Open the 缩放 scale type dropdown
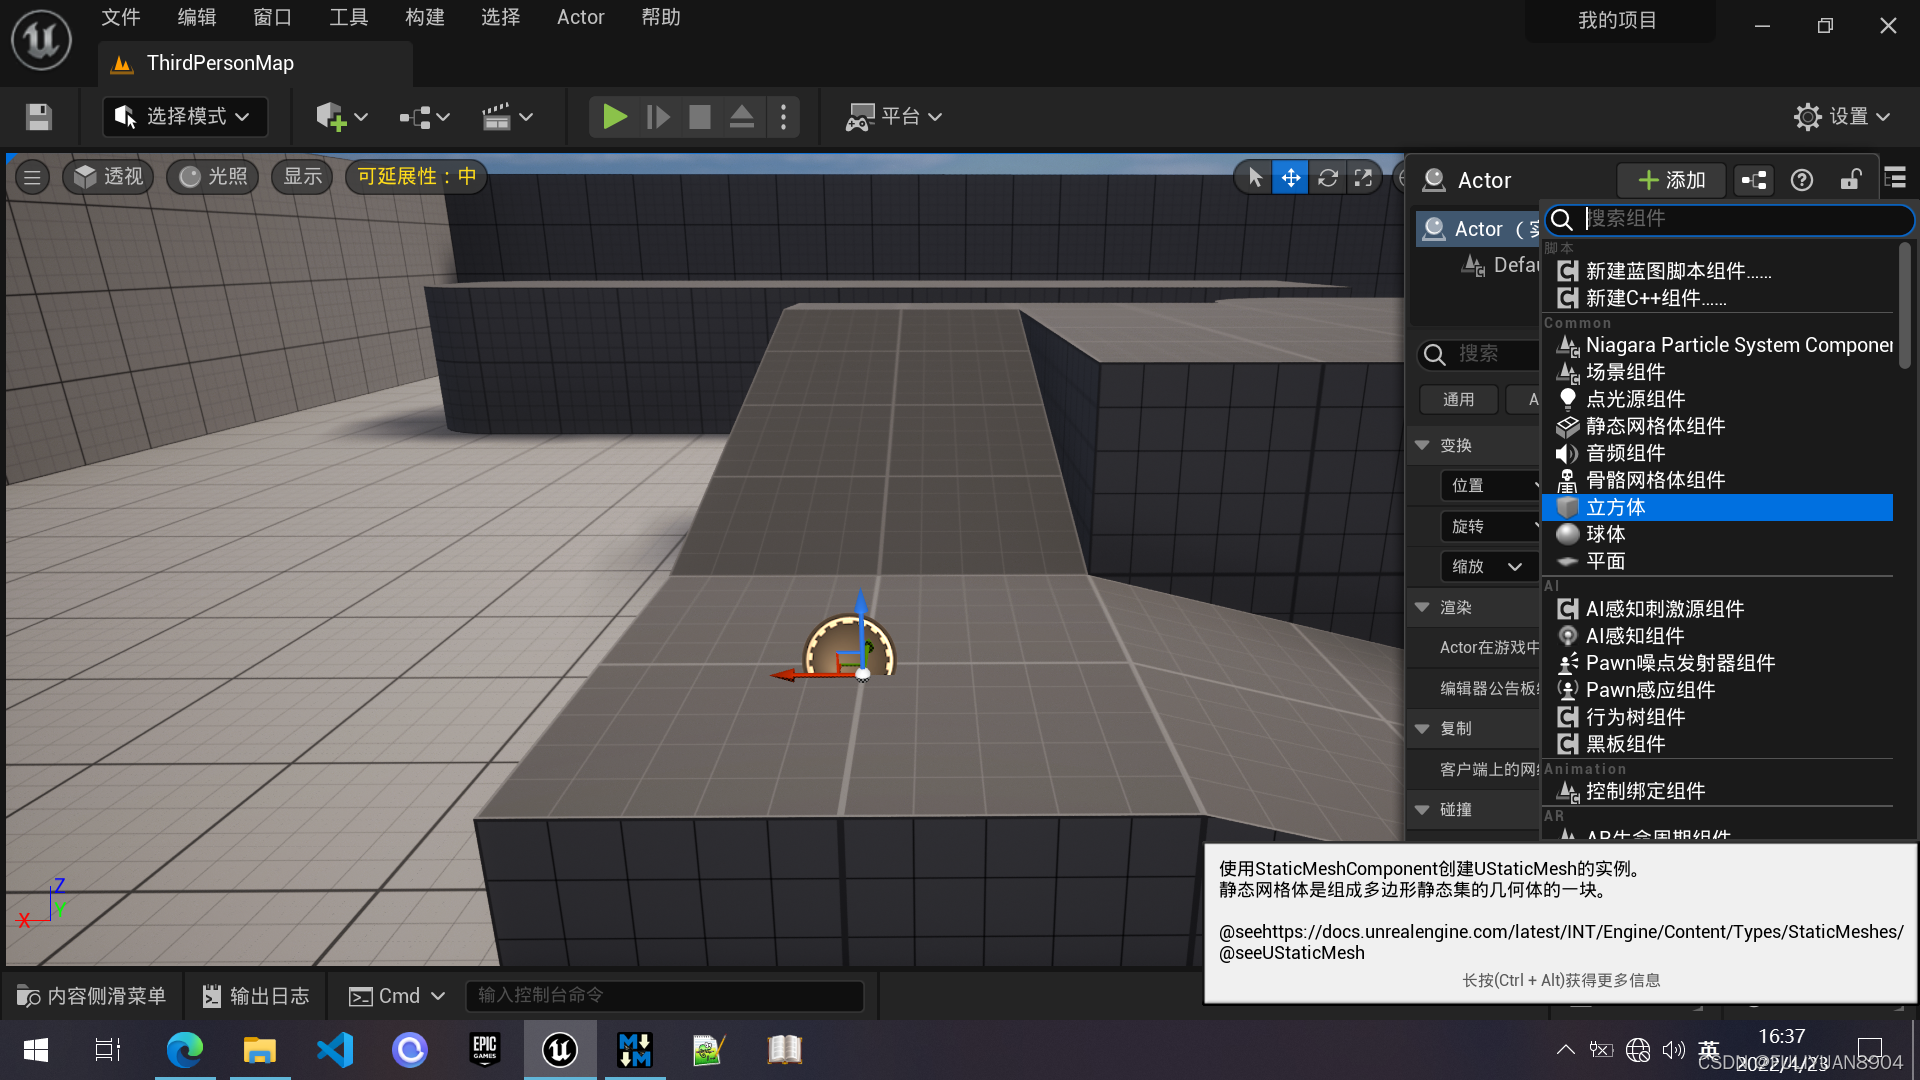This screenshot has width=1920, height=1080. coord(1489,567)
